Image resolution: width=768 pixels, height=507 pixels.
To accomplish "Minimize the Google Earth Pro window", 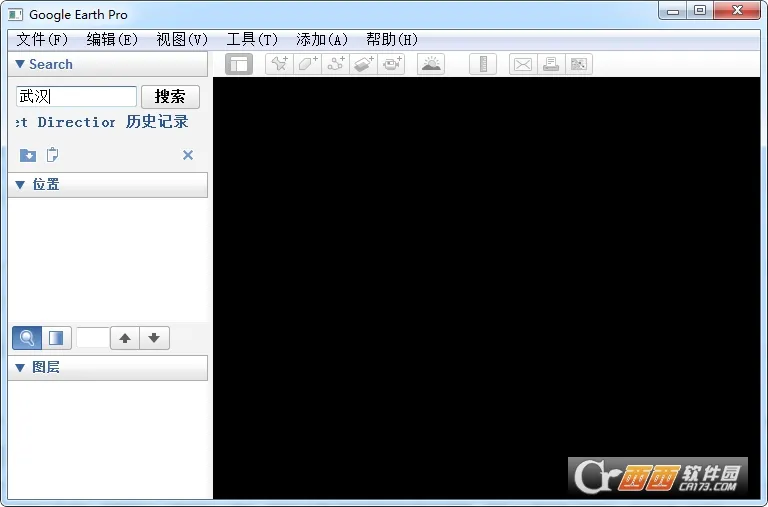I will (672, 11).
